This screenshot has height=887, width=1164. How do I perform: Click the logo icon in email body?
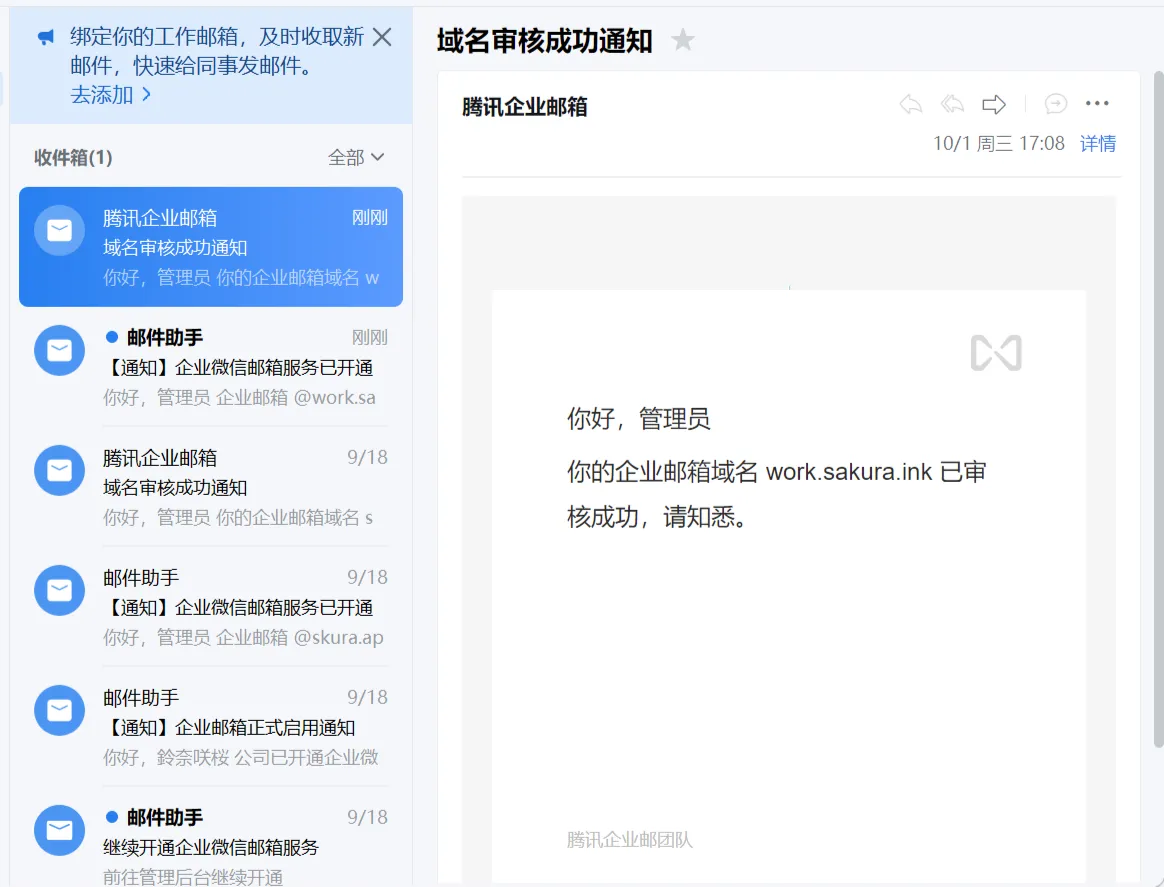[x=996, y=353]
